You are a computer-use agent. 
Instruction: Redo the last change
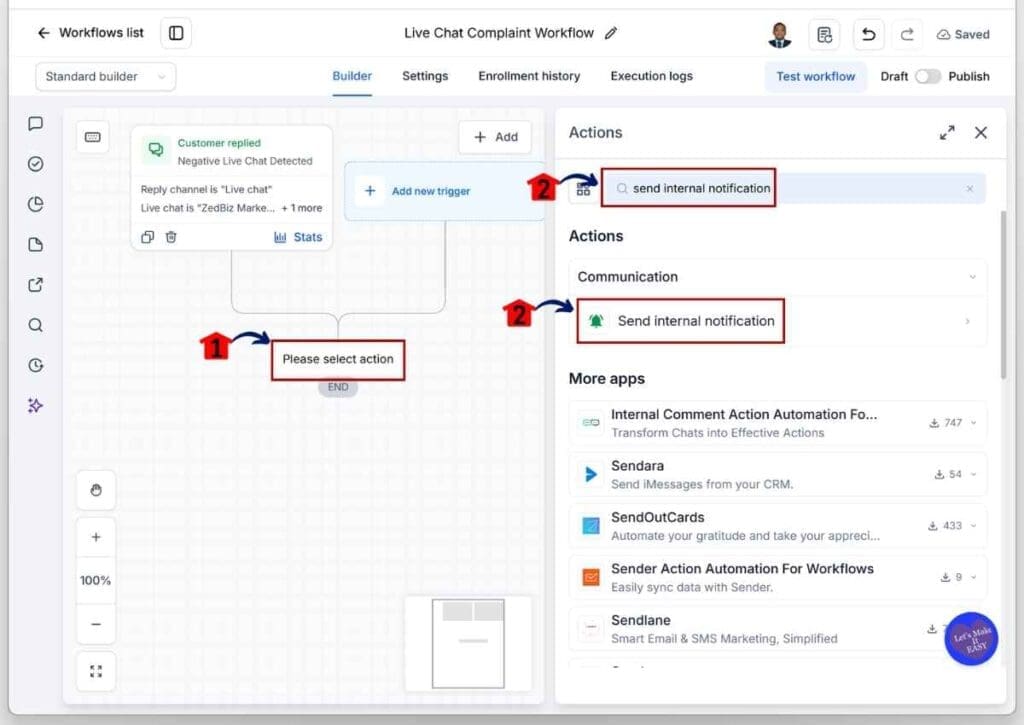[907, 35]
